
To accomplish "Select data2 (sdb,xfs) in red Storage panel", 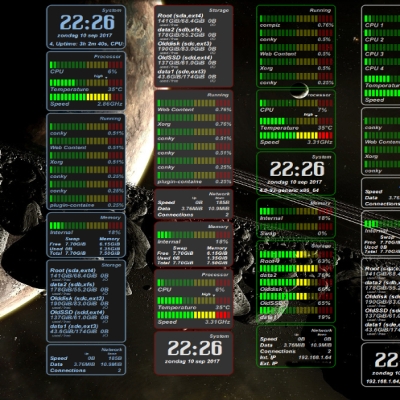I will 180,30.
